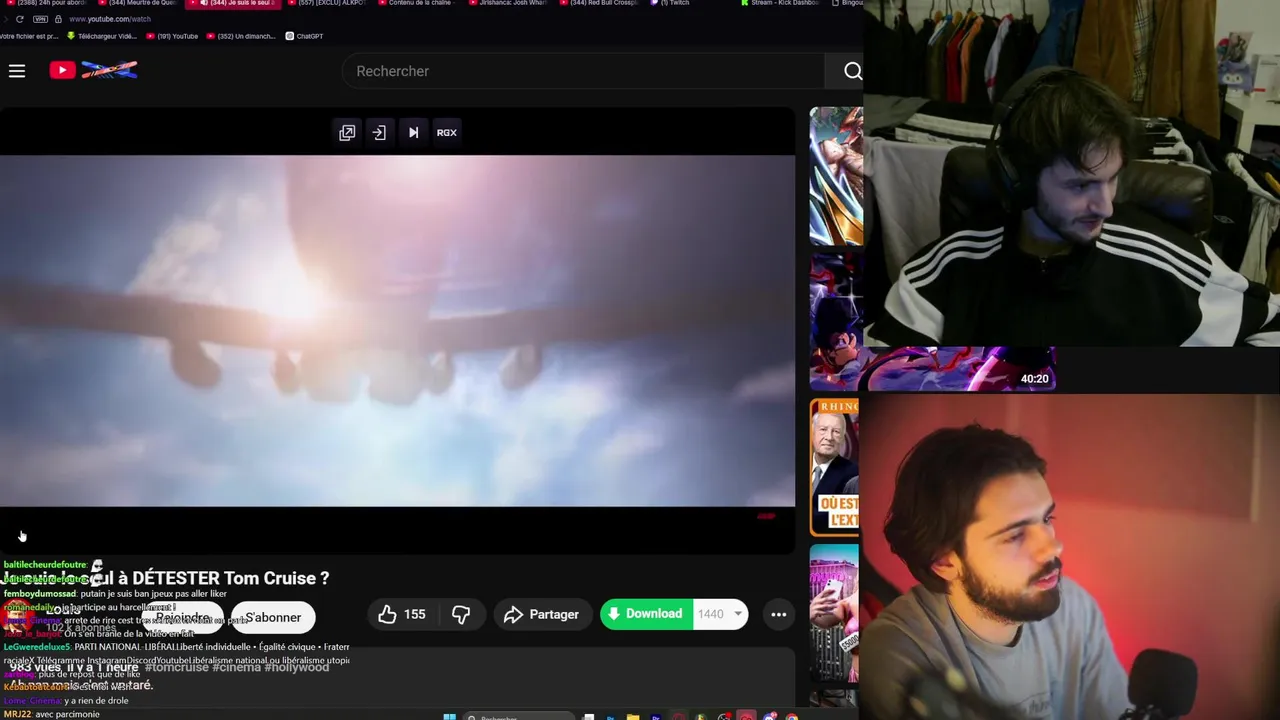1280x720 pixels.
Task: Open the #hollywood hashtag link
Action: coord(297,667)
